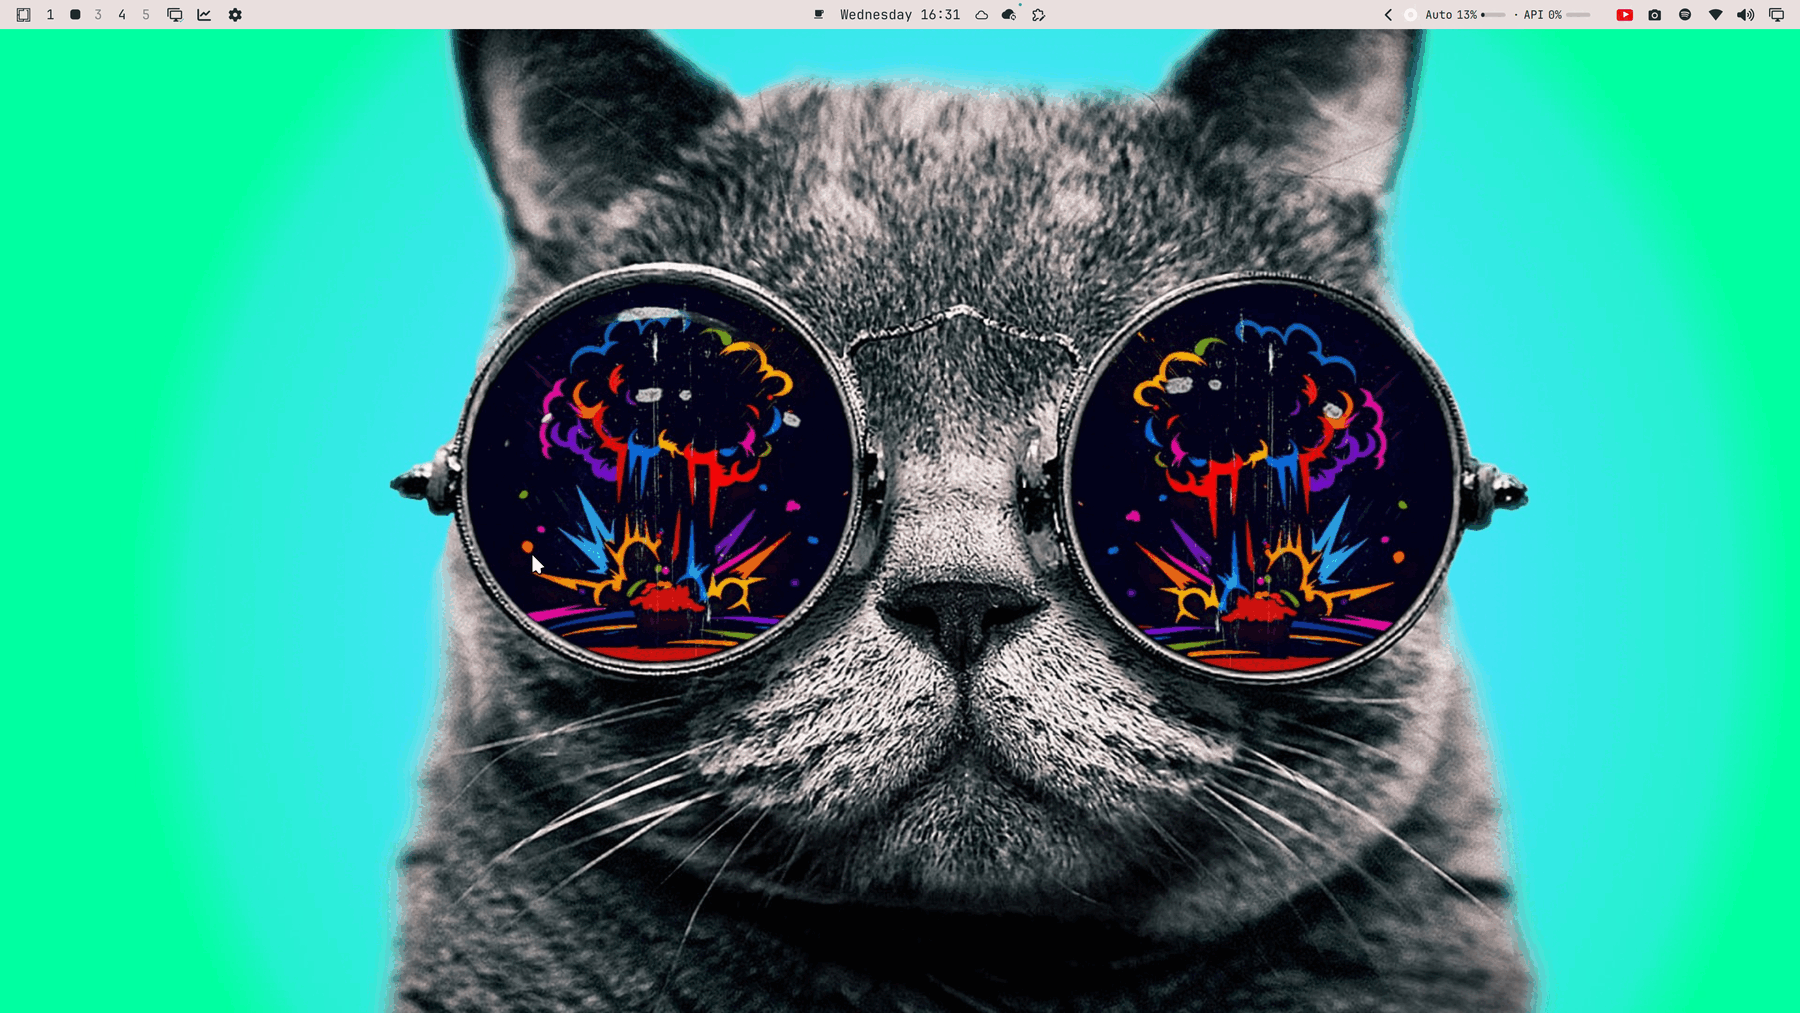Switch to workspace 4

(x=122, y=15)
